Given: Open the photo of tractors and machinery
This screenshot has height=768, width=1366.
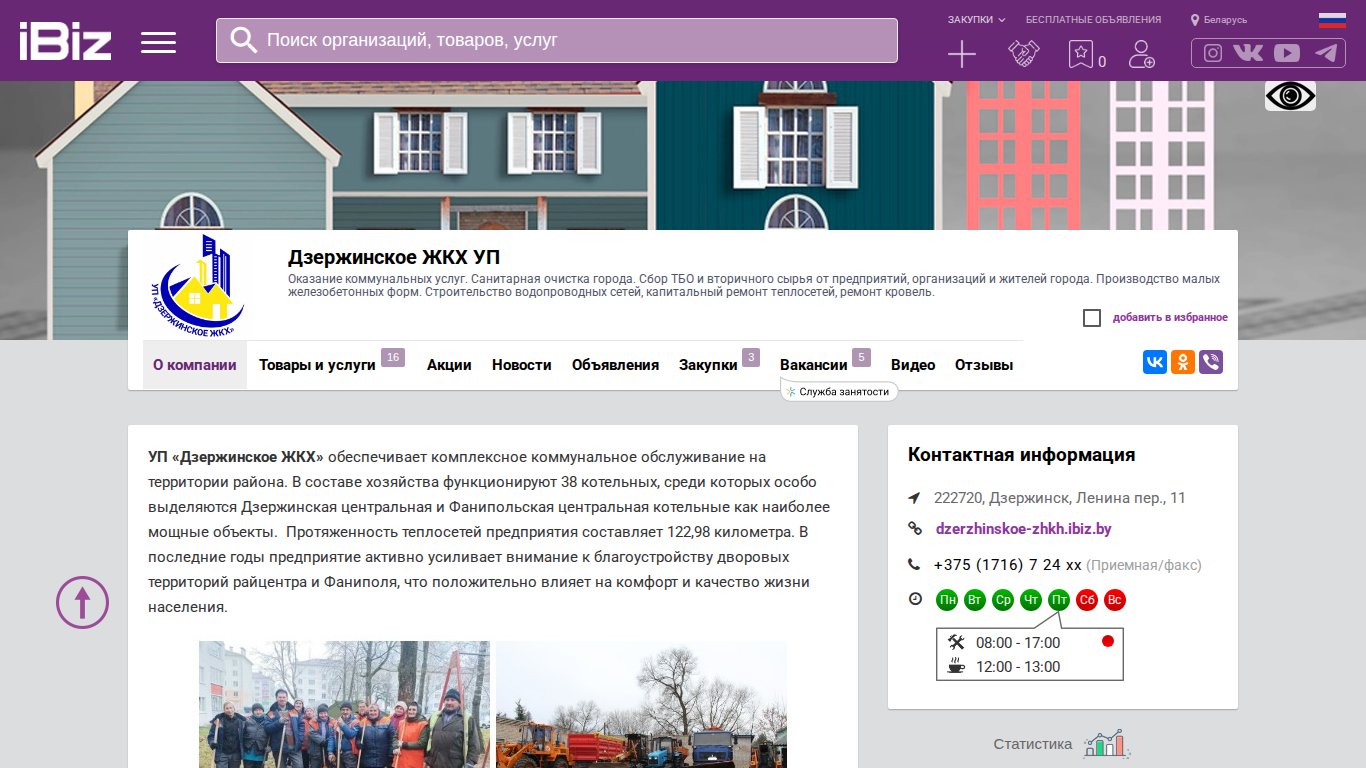Looking at the screenshot, I should click(641, 704).
